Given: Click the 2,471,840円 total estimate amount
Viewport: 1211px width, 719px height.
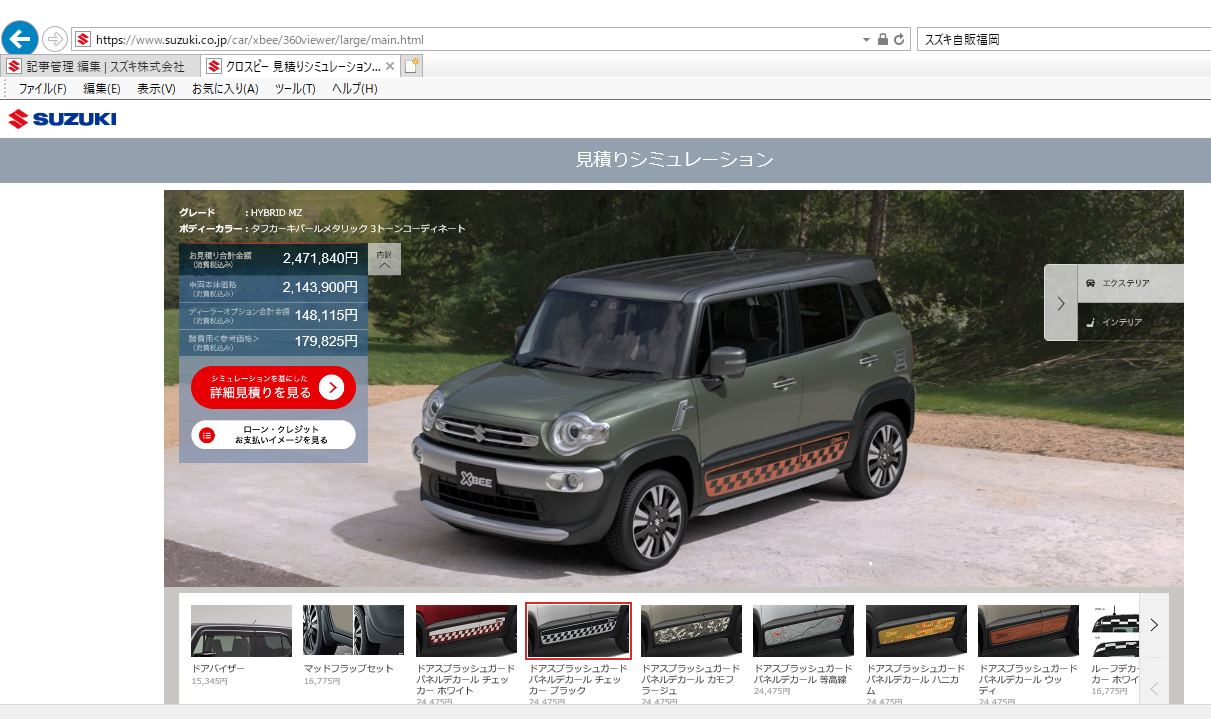Looking at the screenshot, I should [320, 258].
